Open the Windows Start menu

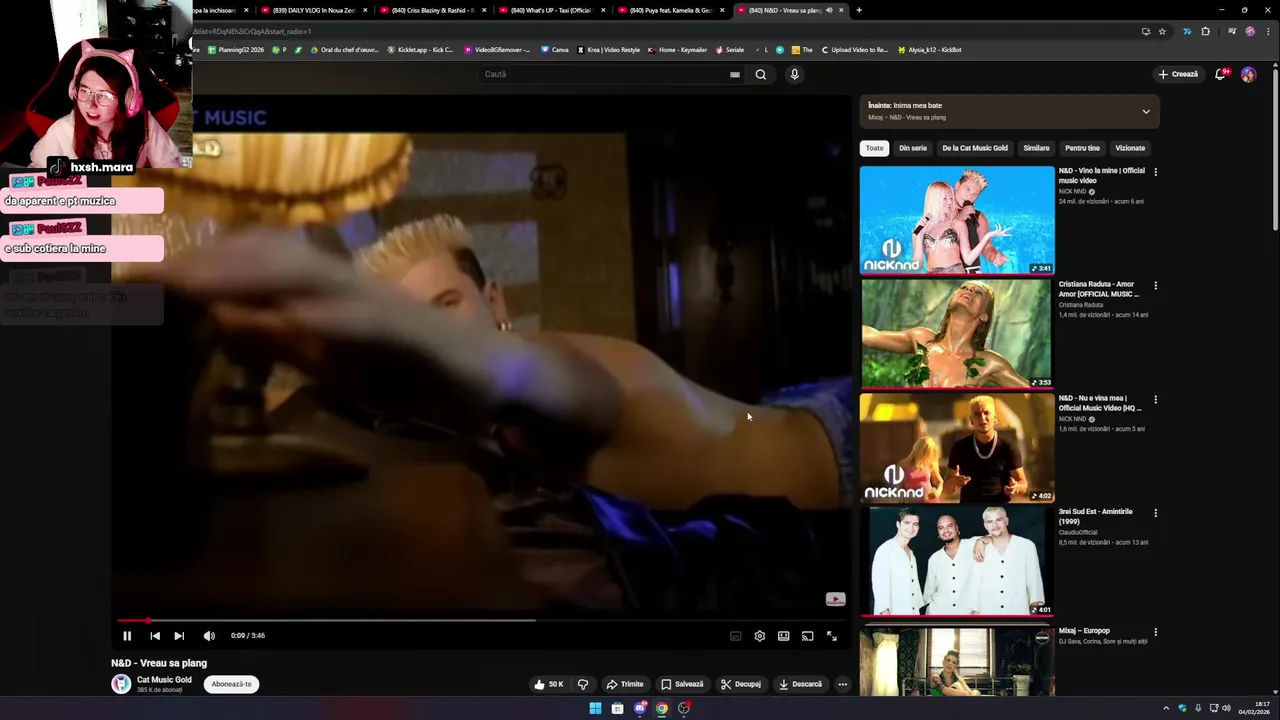pos(595,708)
